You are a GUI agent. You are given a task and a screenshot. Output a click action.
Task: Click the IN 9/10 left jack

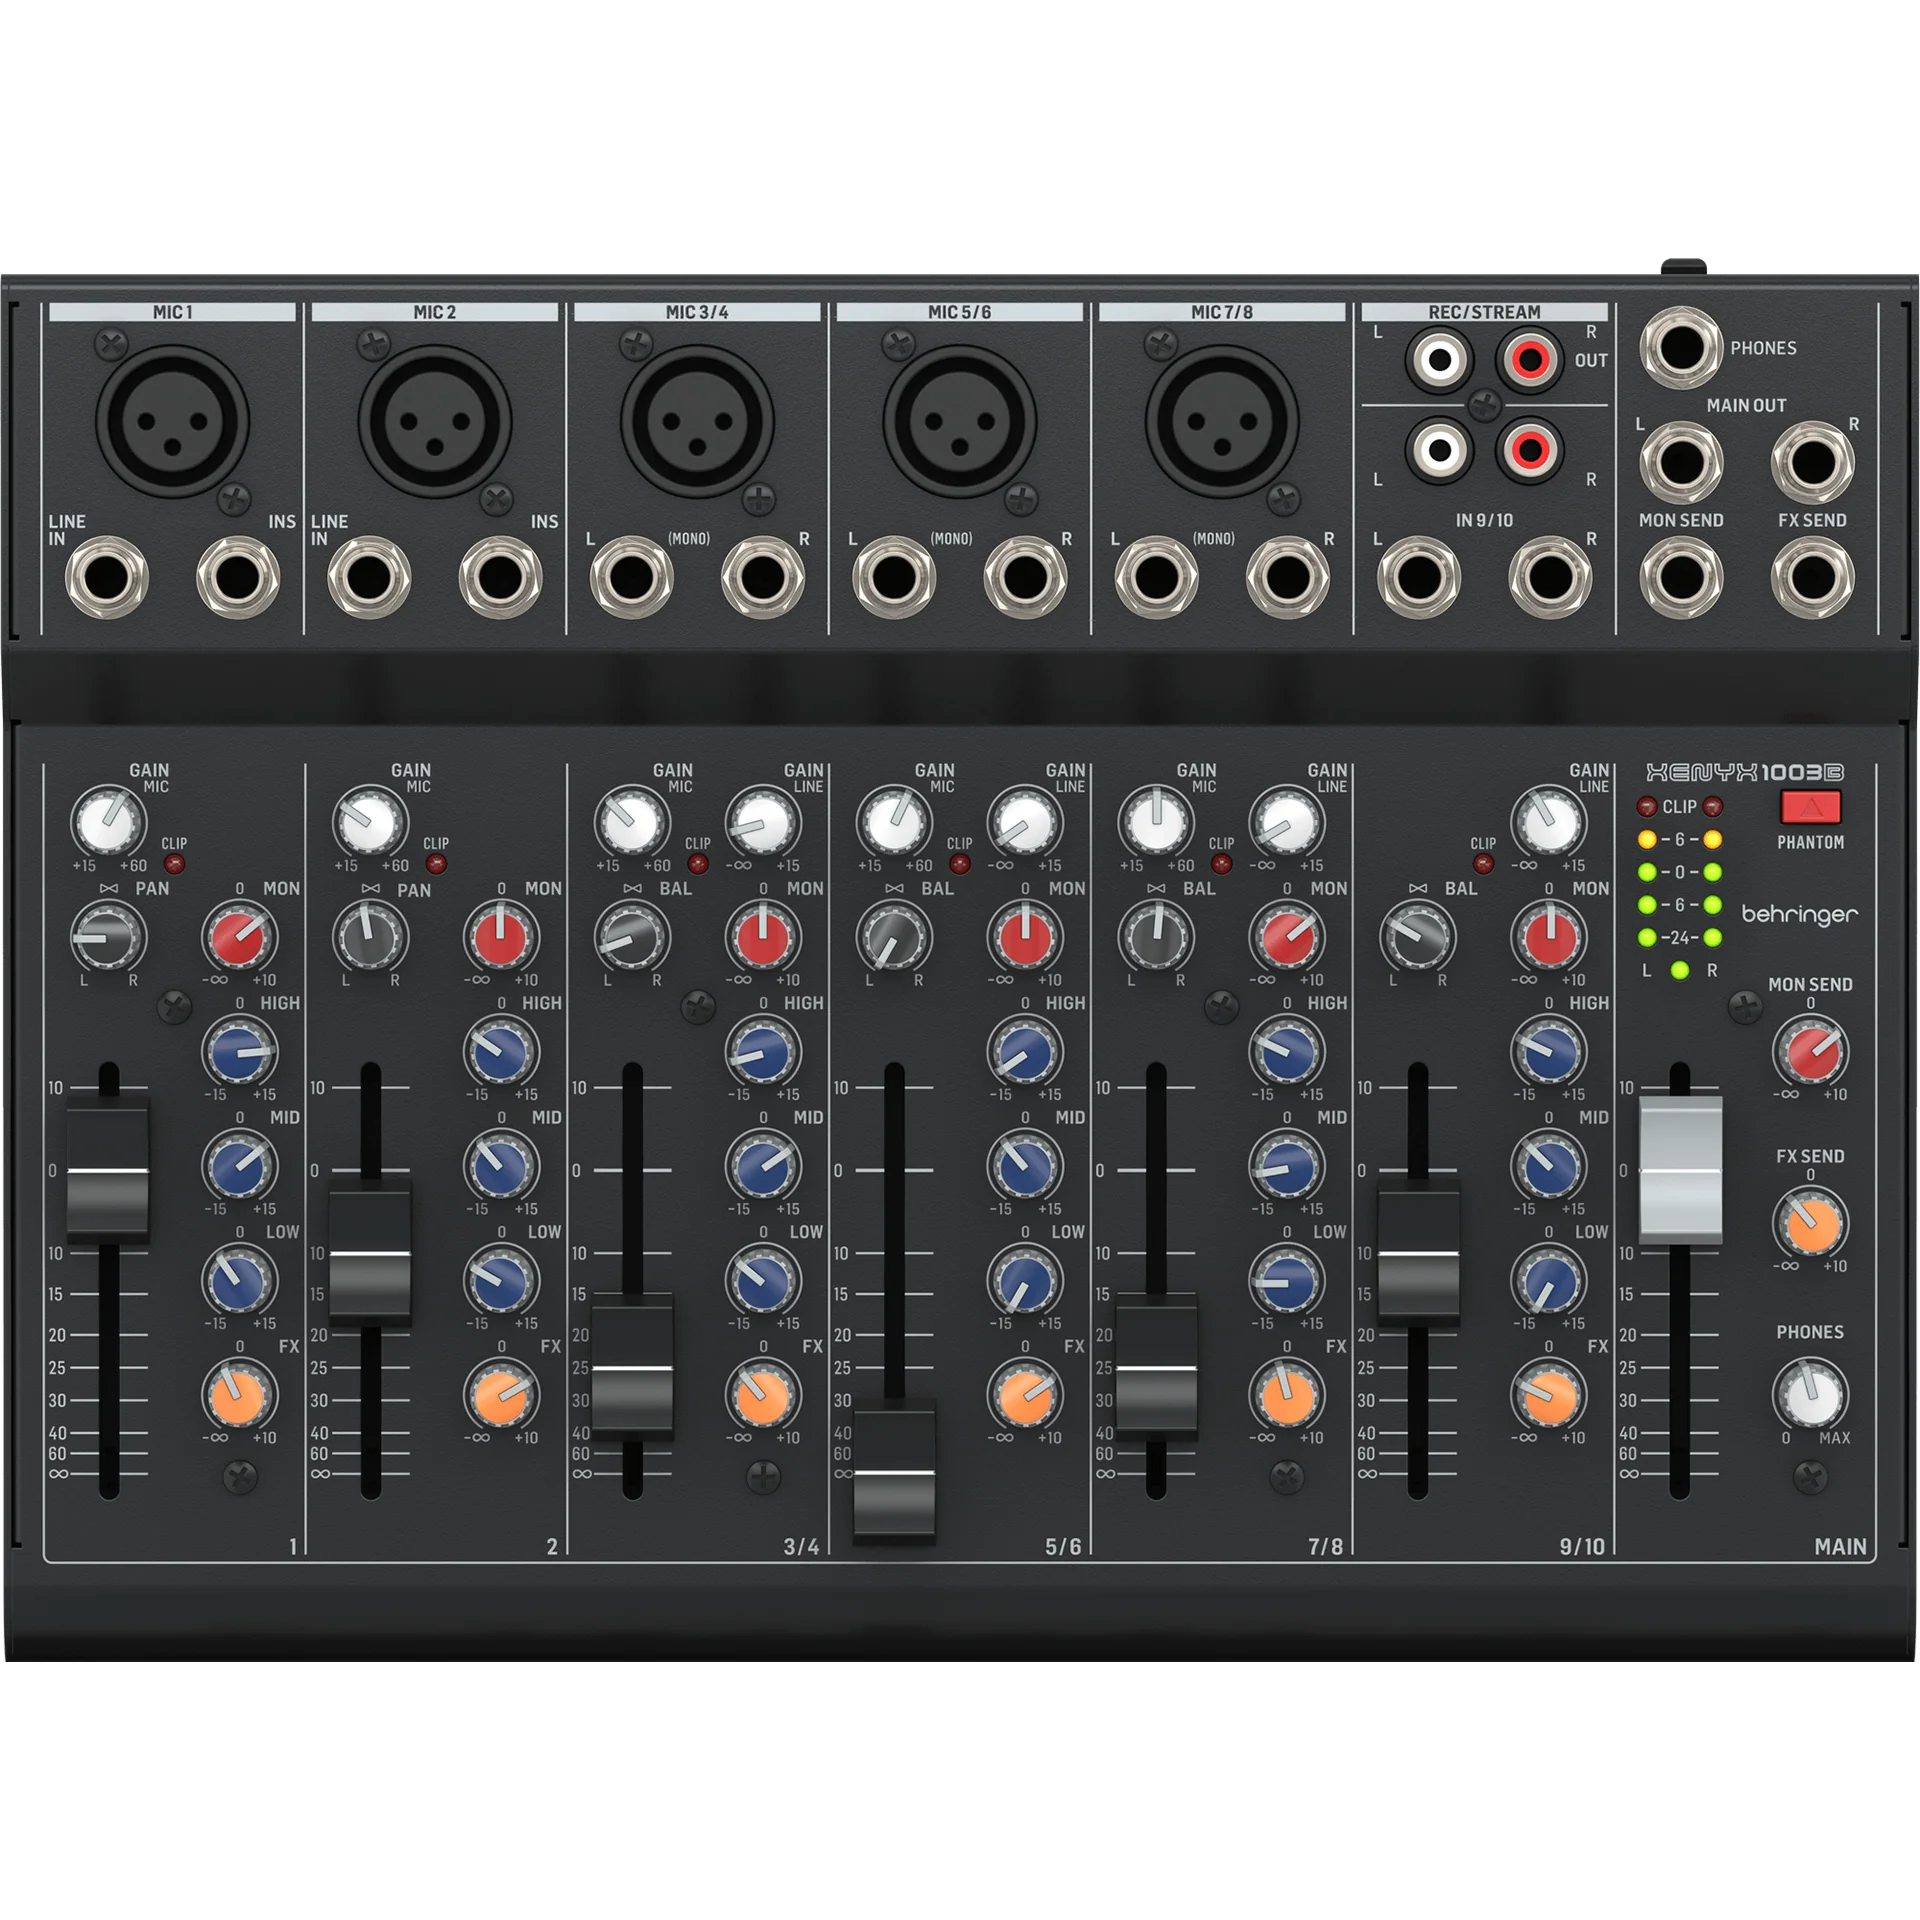1419,577
